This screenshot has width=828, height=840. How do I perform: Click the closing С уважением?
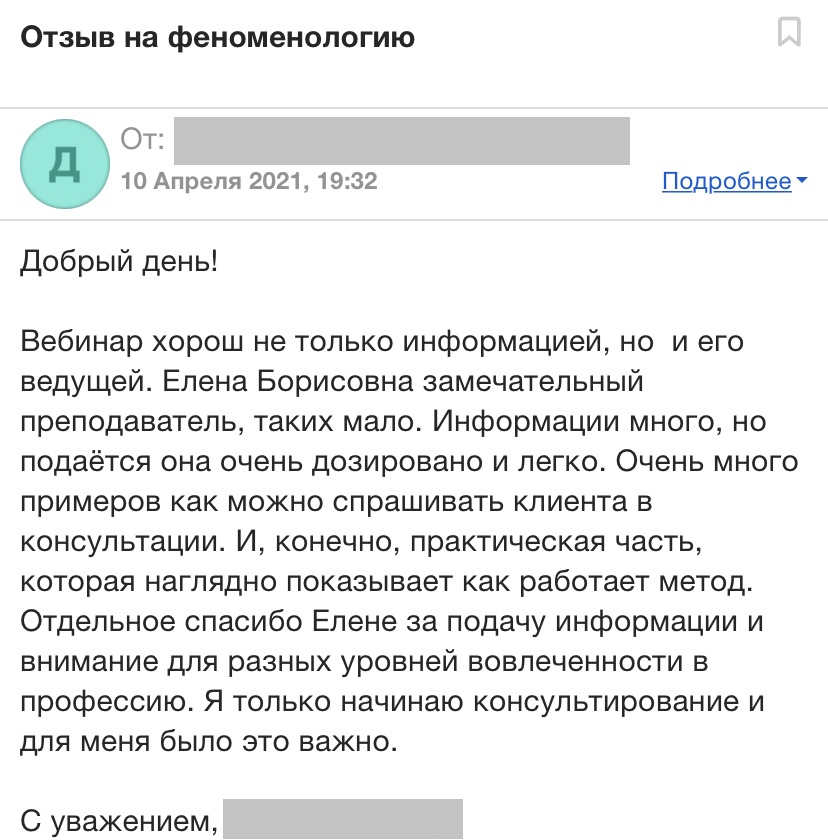(118, 822)
